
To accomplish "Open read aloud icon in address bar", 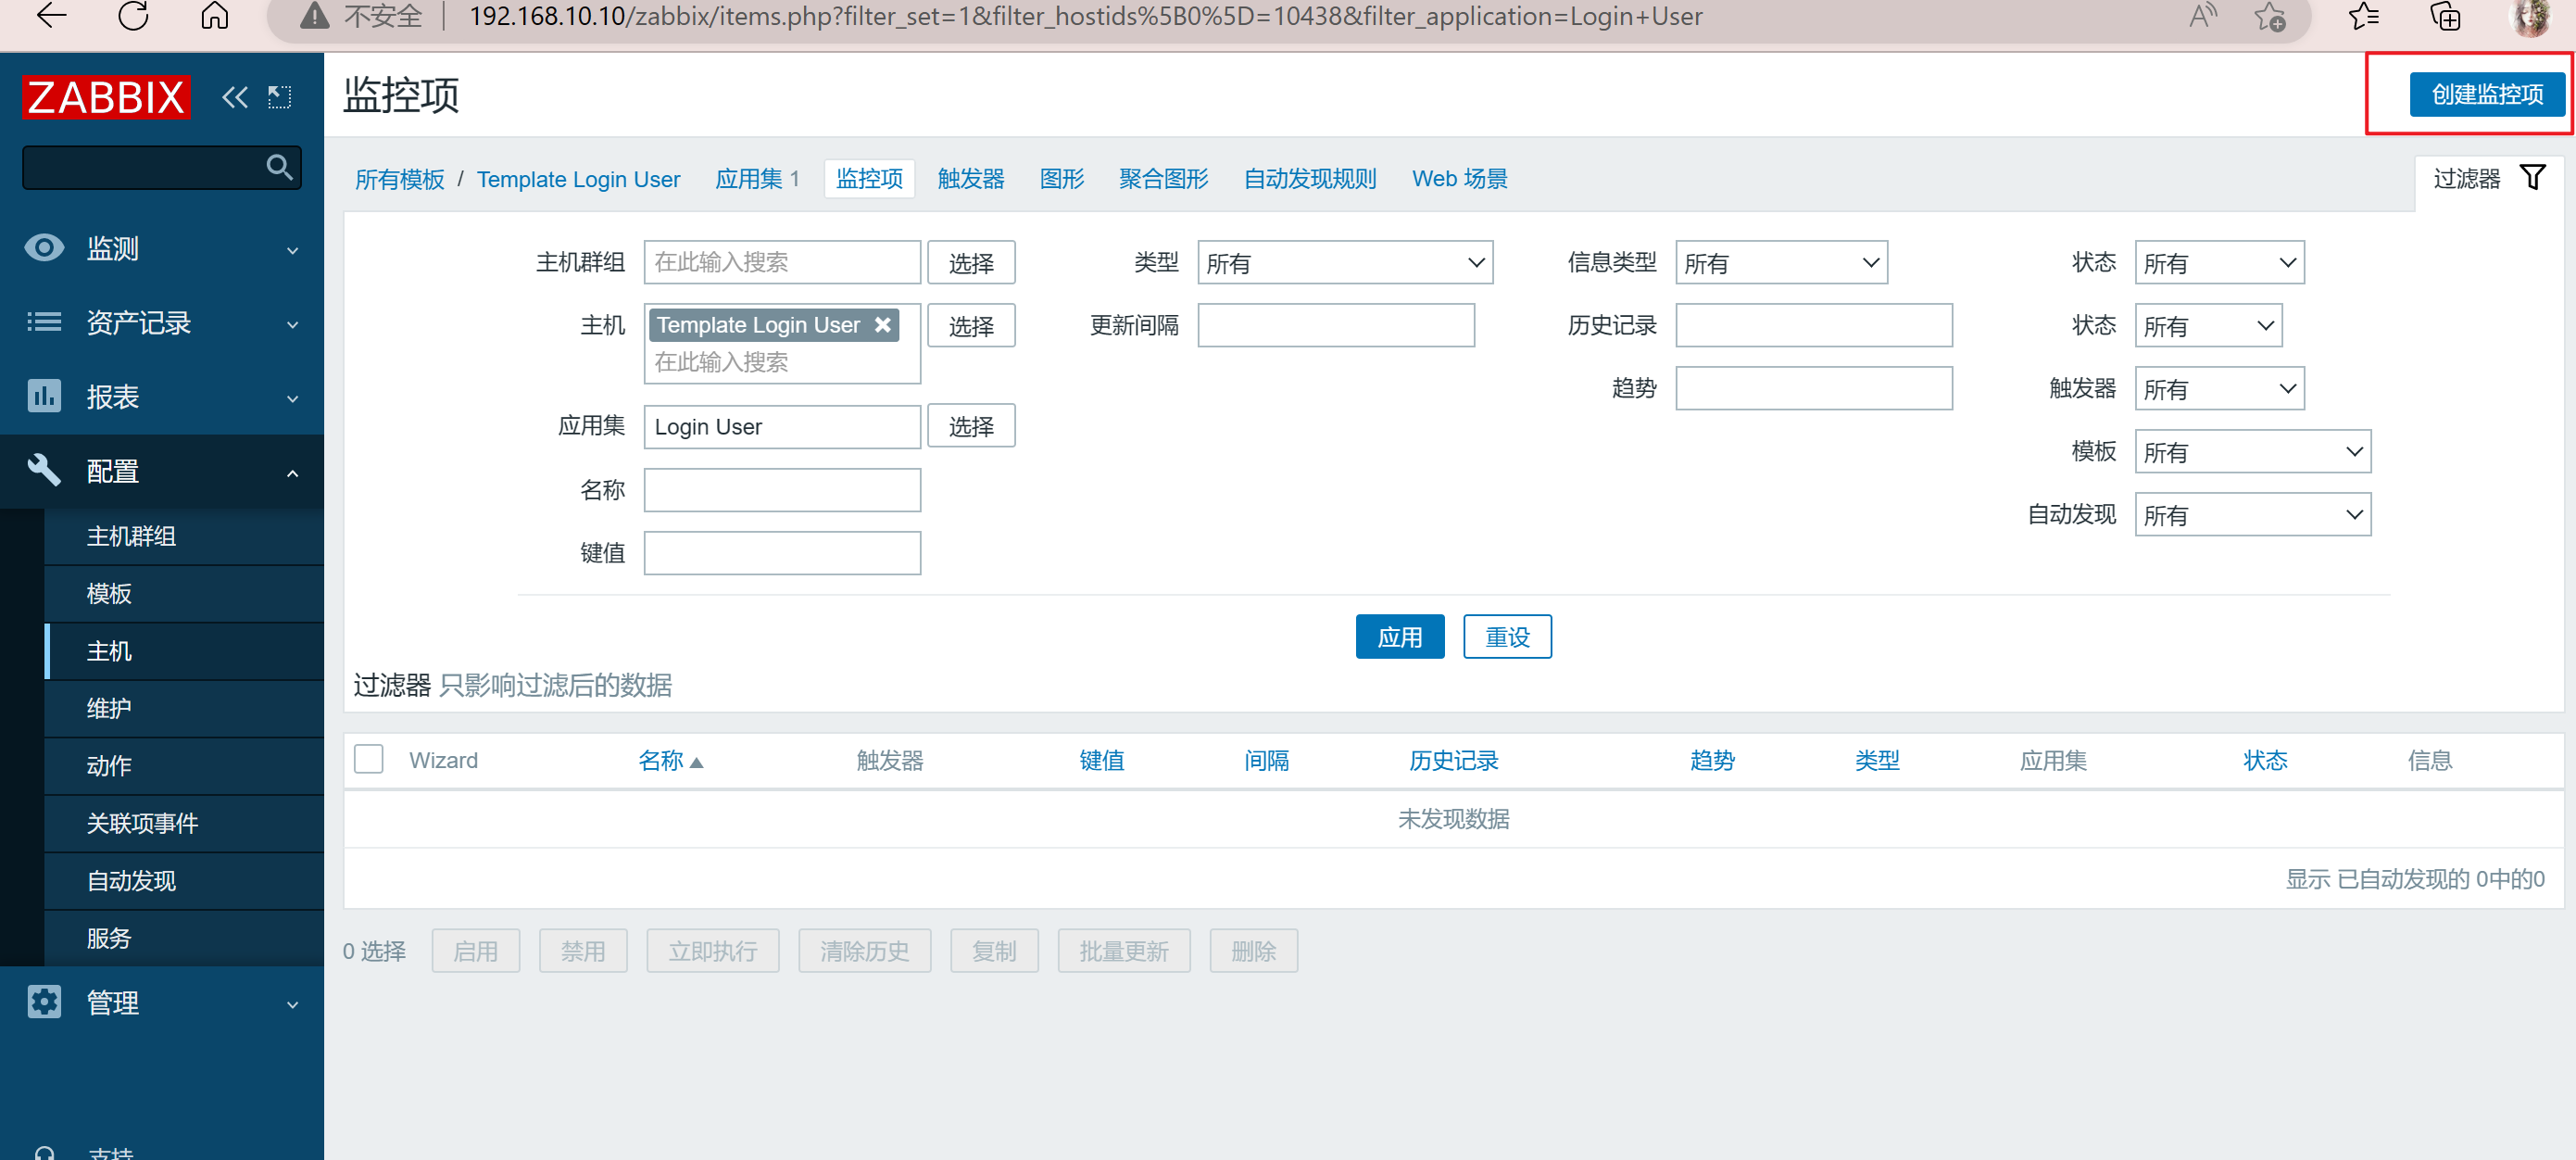I will pos(2202,16).
